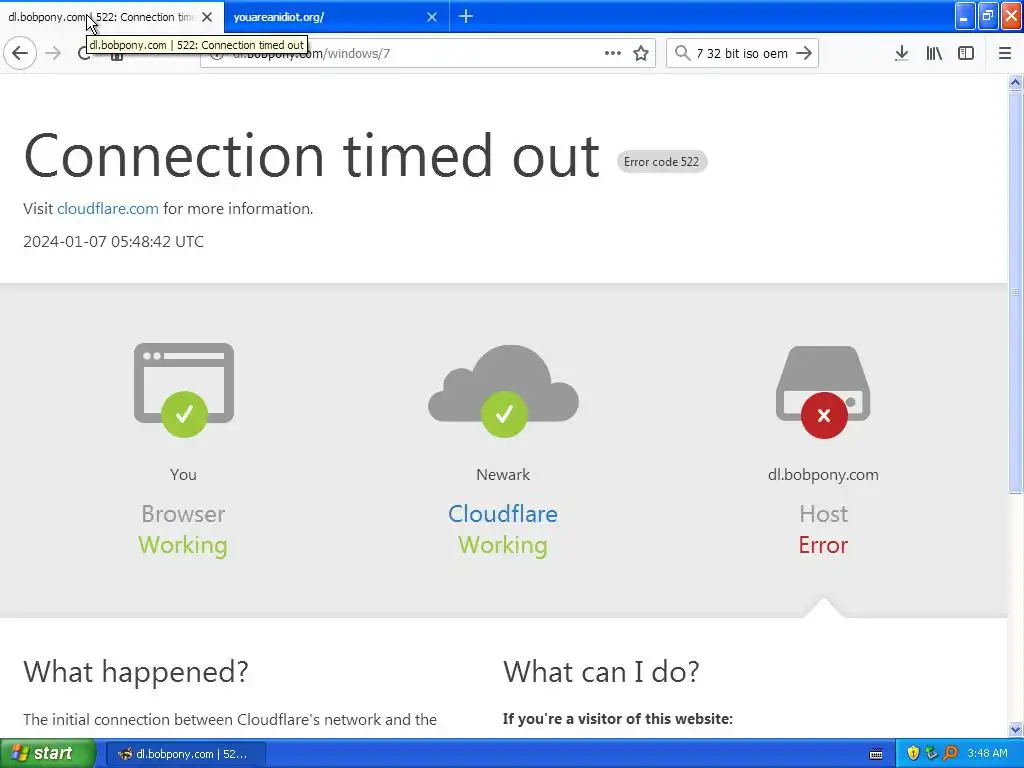Viewport: 1024px width, 768px height.
Task: Click the host server error icon
Action: pyautogui.click(x=823, y=391)
